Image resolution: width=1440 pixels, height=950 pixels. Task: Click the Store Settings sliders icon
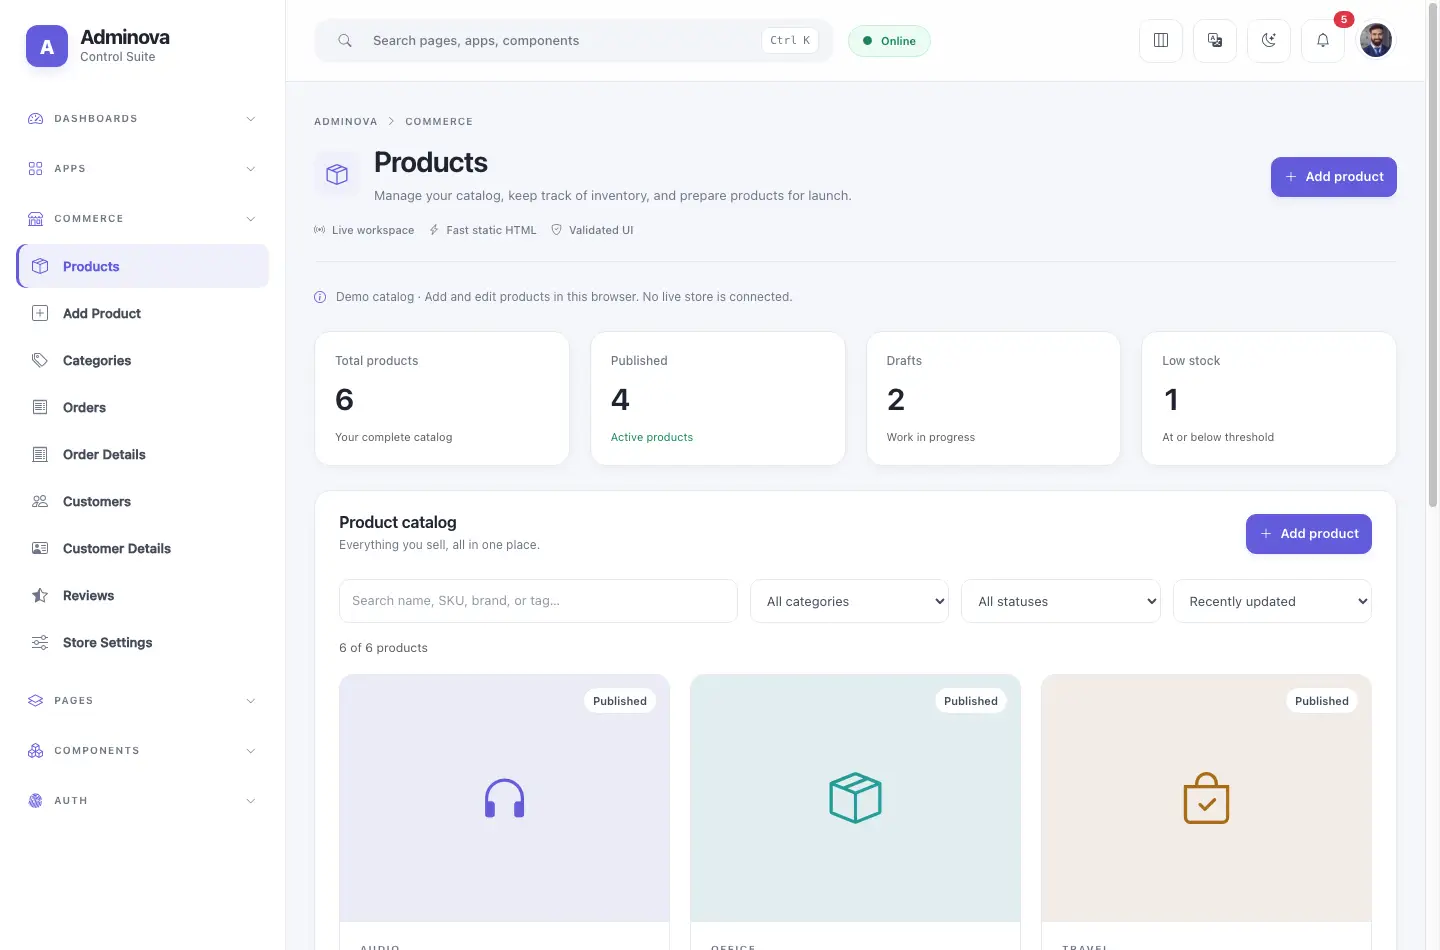[40, 642]
